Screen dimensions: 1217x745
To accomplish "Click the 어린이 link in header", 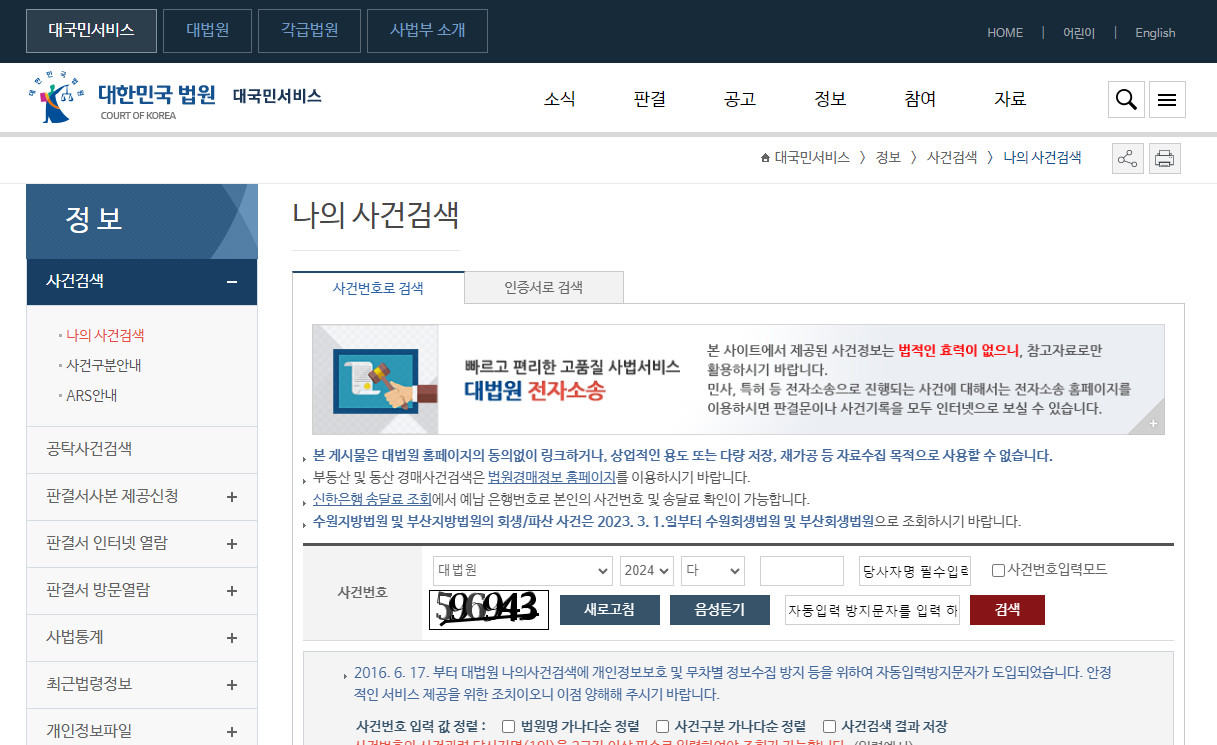I will (1079, 33).
